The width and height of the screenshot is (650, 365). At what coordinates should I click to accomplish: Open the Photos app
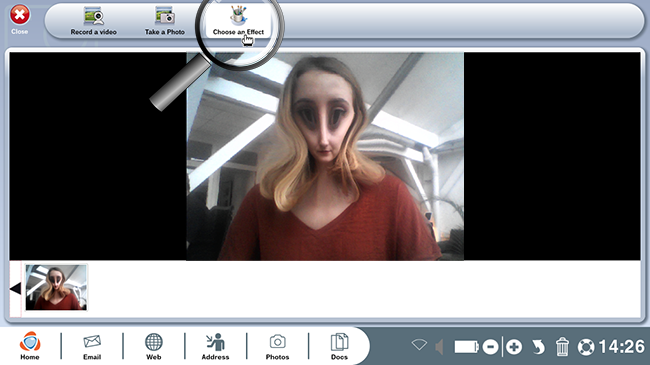(277, 347)
